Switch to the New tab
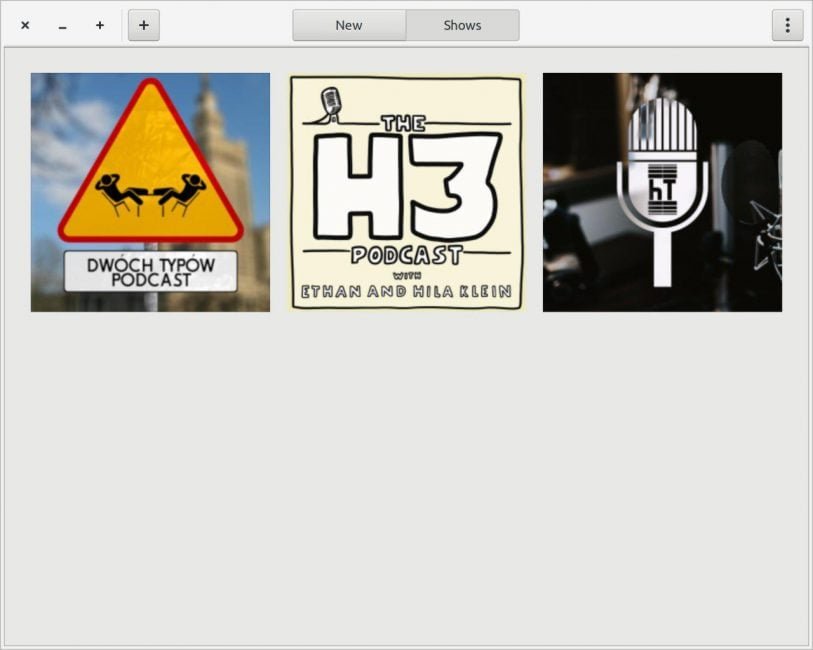 click(x=349, y=25)
